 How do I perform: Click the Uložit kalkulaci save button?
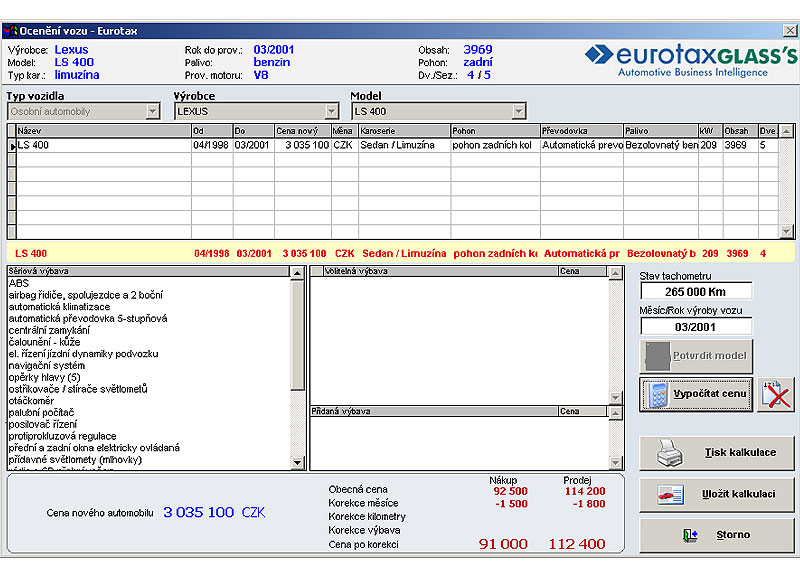point(717,494)
